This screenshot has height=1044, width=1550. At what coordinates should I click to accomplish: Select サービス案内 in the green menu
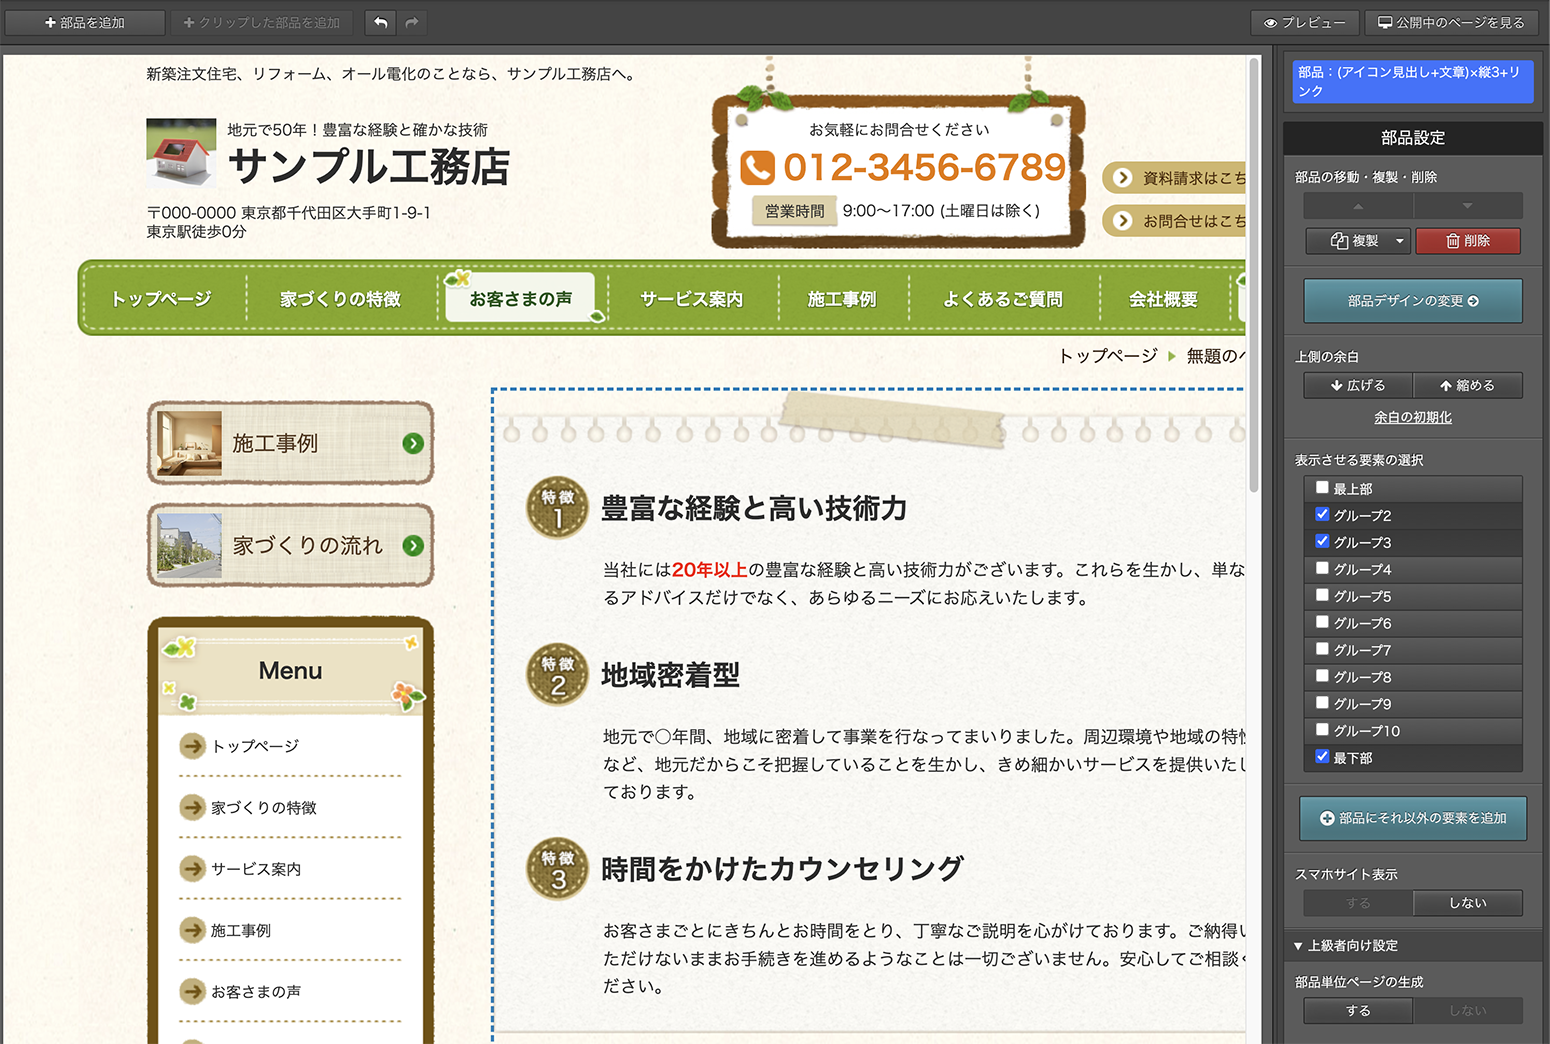point(691,299)
